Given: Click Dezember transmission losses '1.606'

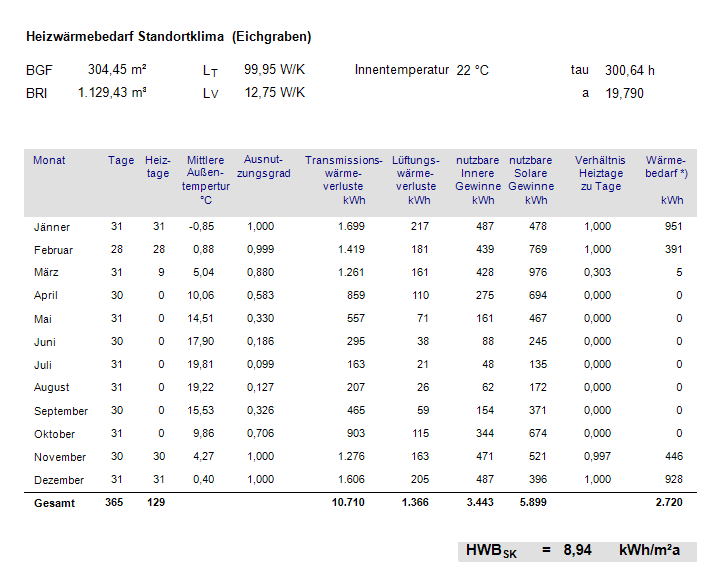Looking at the screenshot, I should point(351,480).
